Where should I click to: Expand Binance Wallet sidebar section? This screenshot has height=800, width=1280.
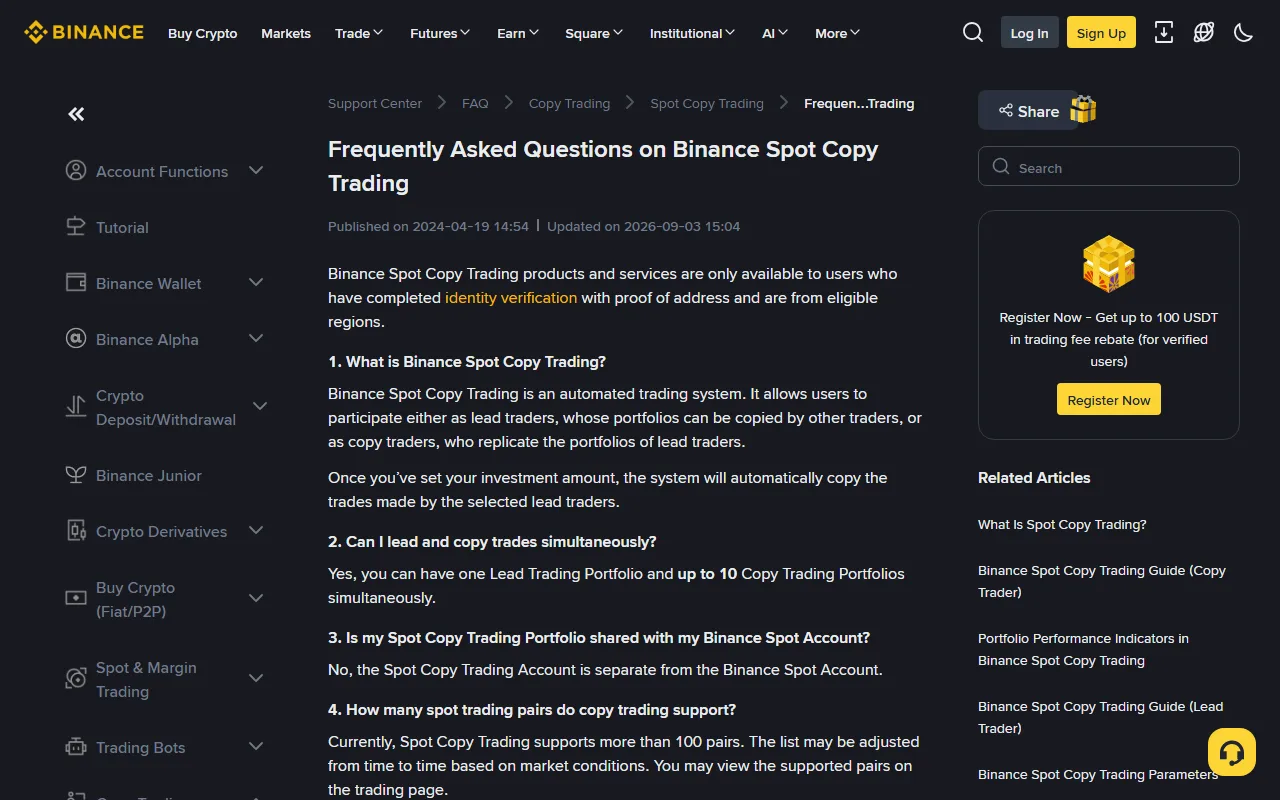pos(256,282)
